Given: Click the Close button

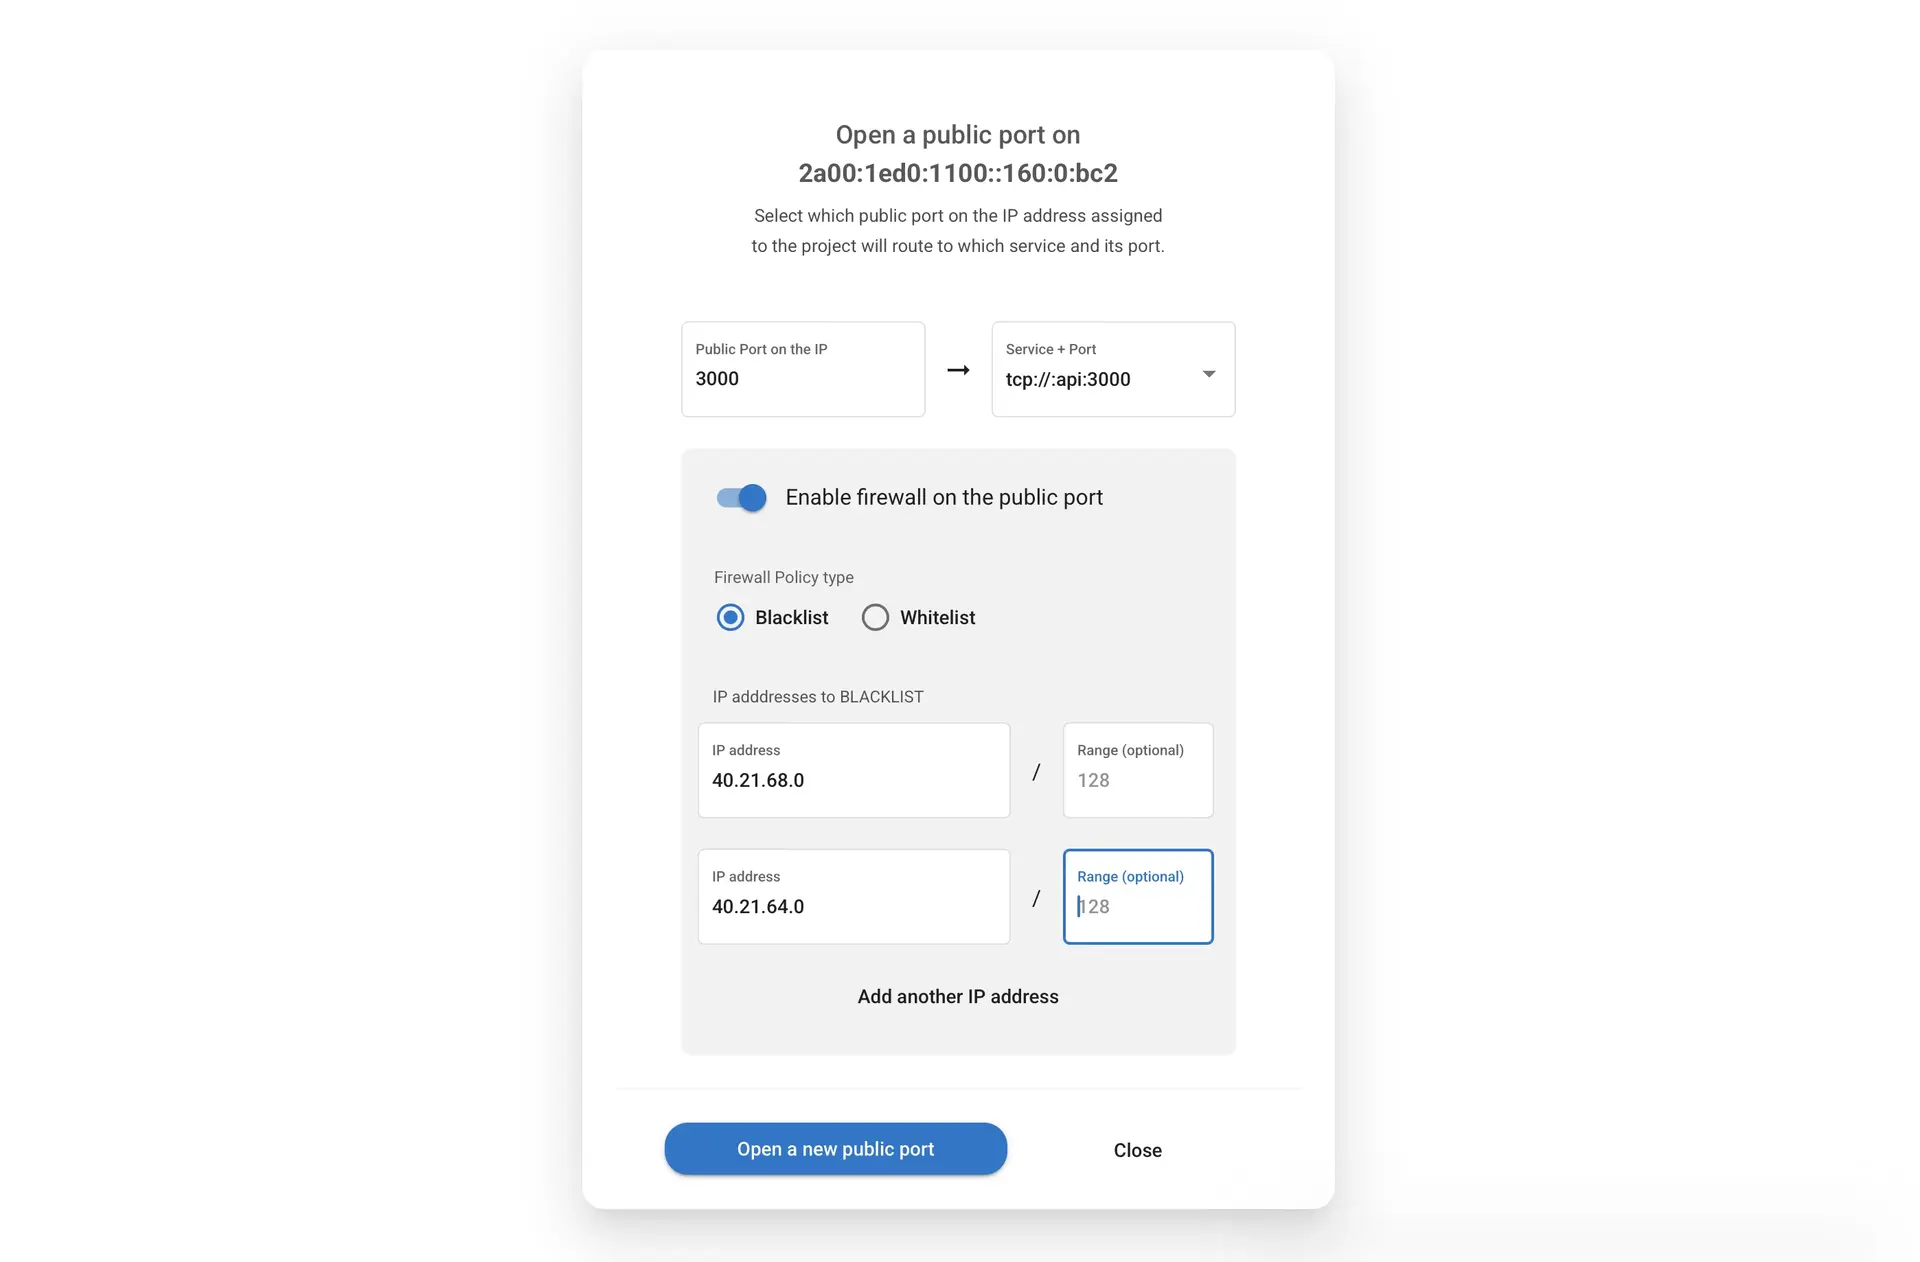Looking at the screenshot, I should click(1138, 1148).
